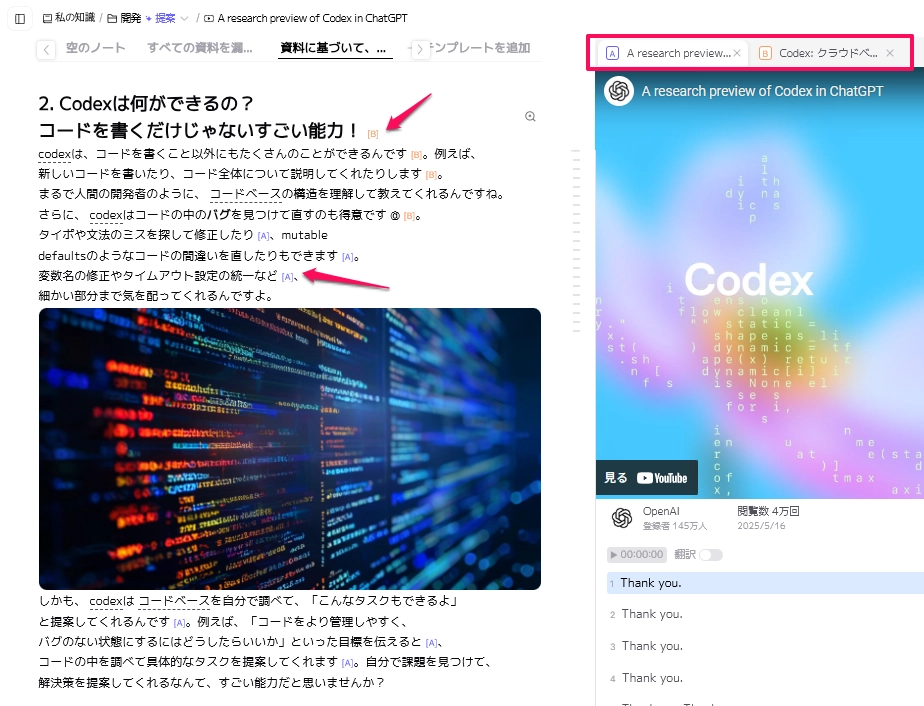Screen dimensions: 924x706
Task: Click the [A] citation after 'タイムアウト設定の統一など'
Action: 288,277
